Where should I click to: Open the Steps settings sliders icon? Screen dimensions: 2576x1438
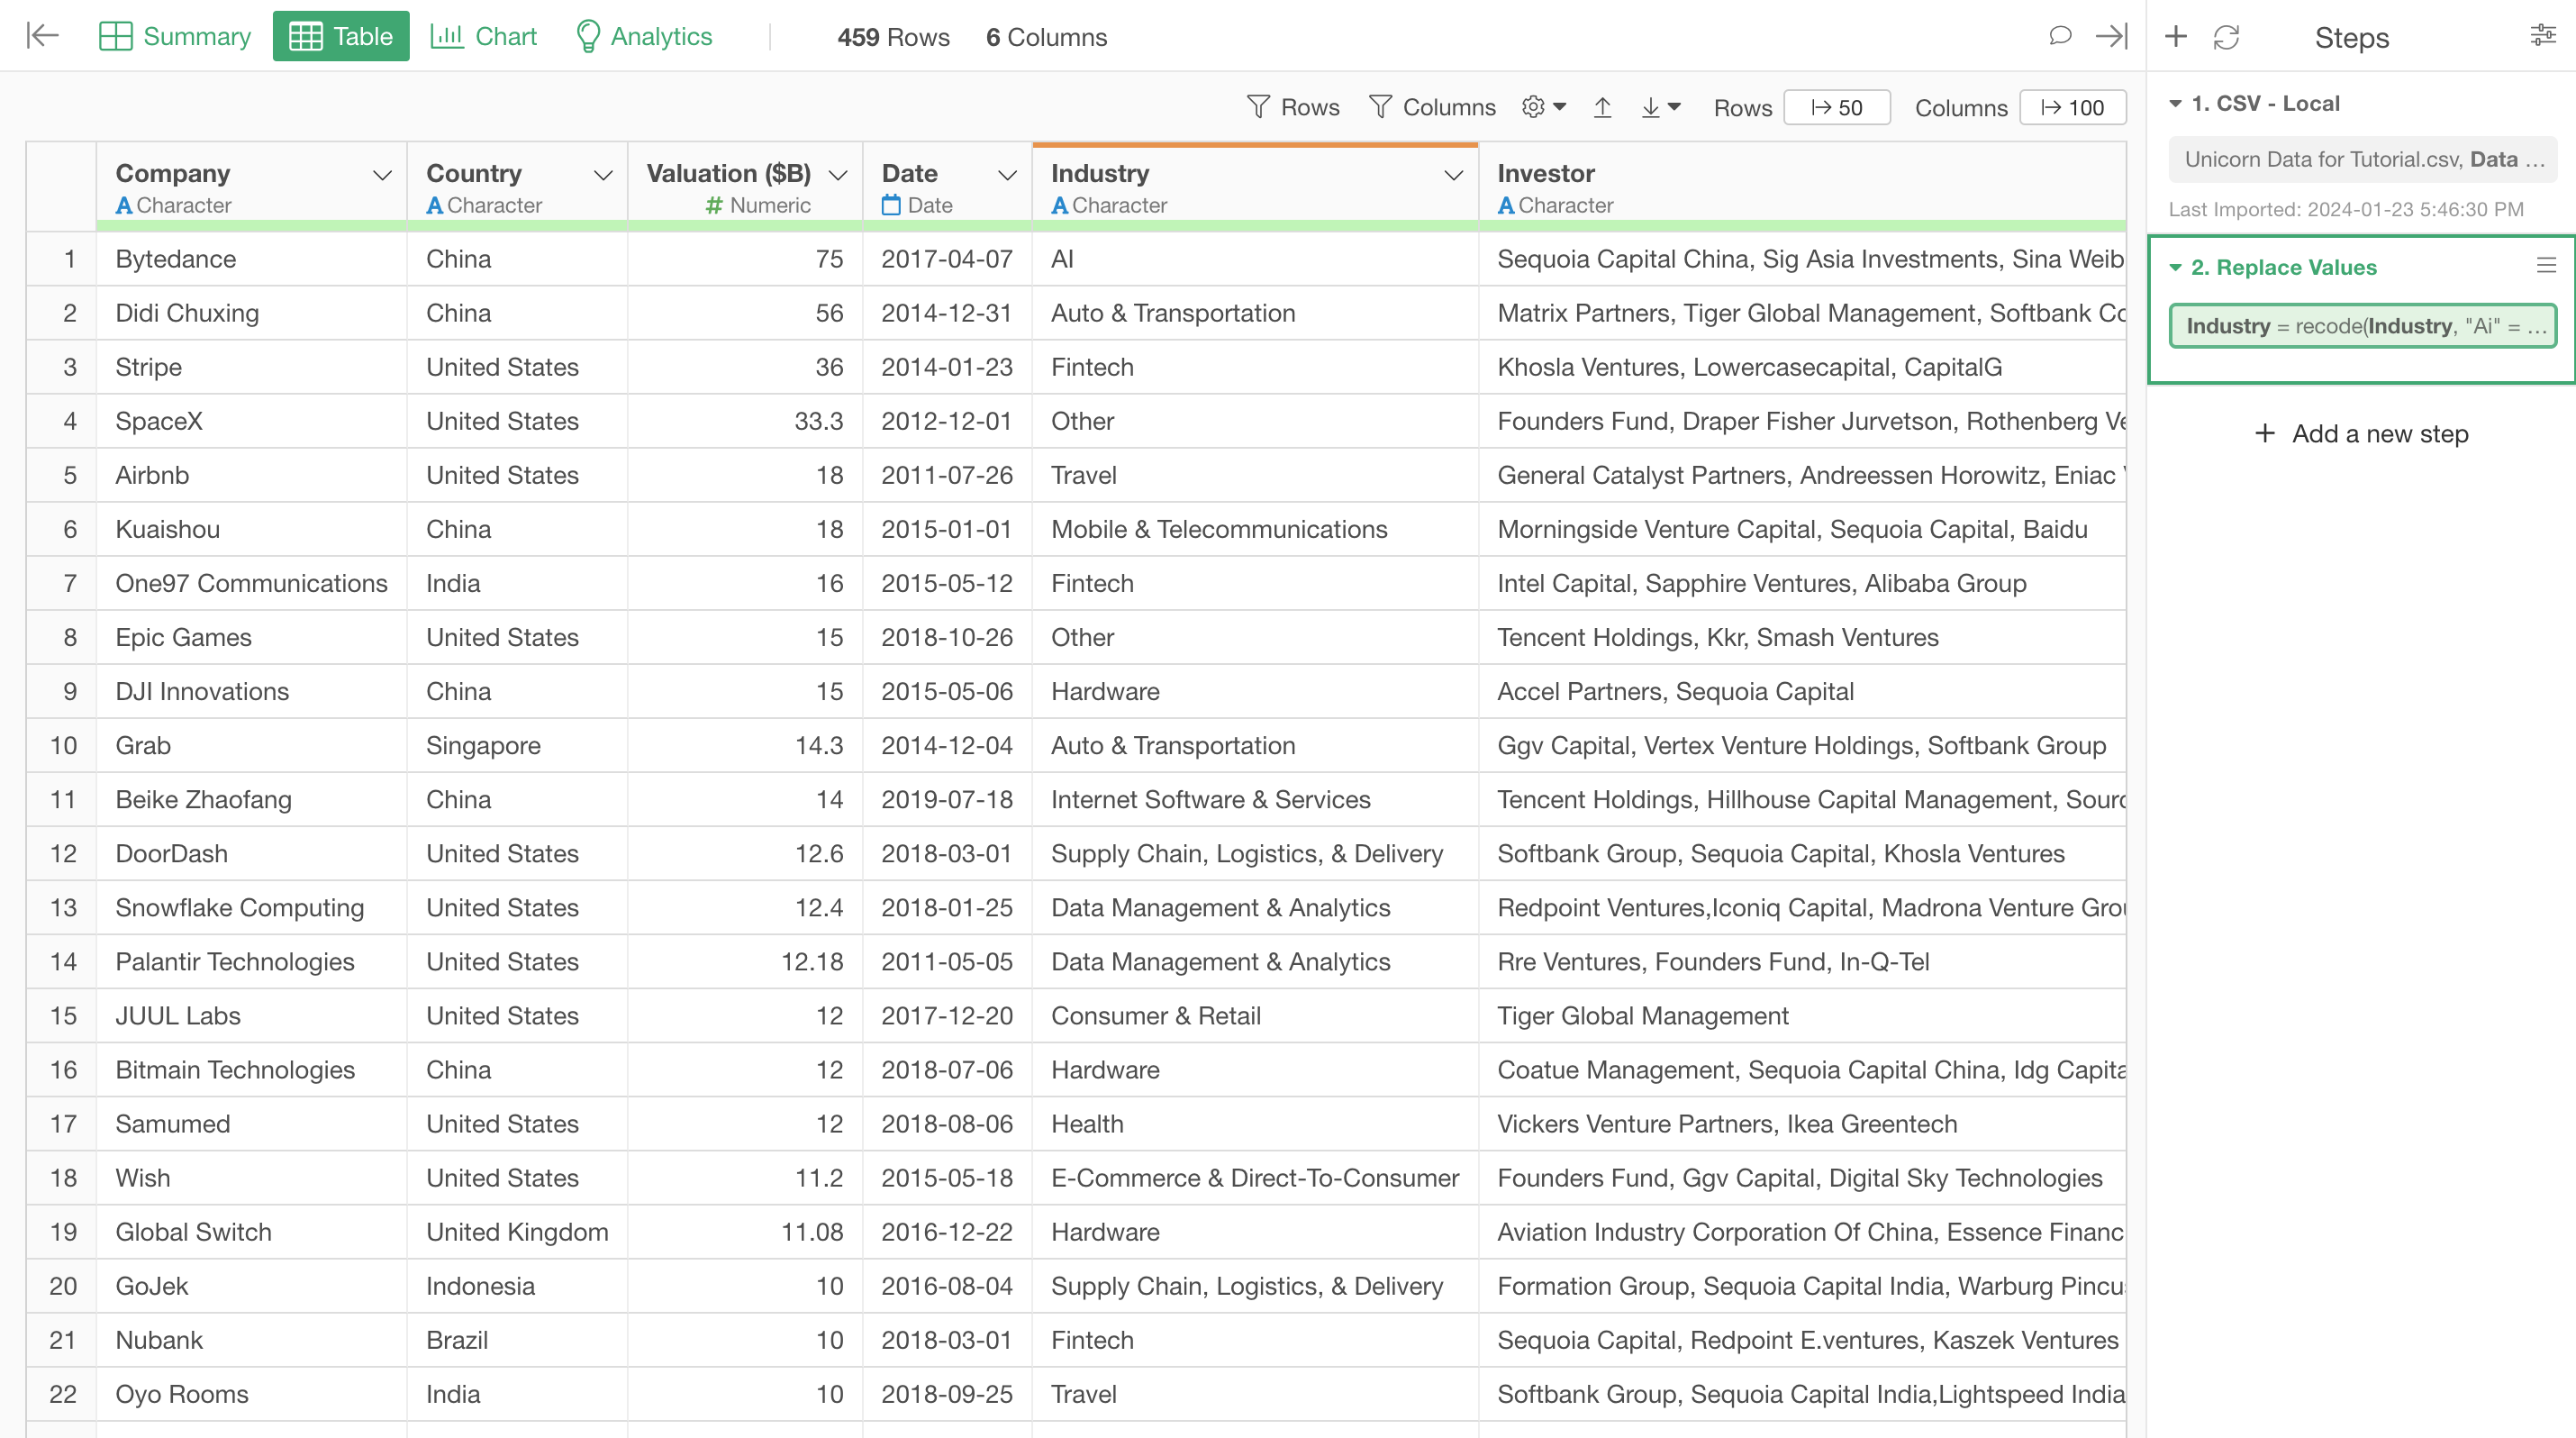[2543, 36]
